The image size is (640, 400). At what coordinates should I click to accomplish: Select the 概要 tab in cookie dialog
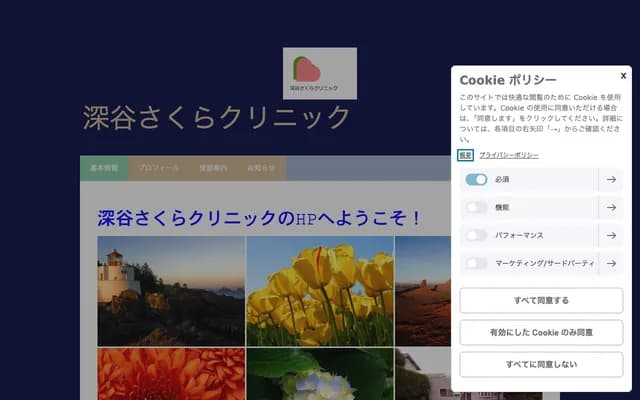point(465,155)
